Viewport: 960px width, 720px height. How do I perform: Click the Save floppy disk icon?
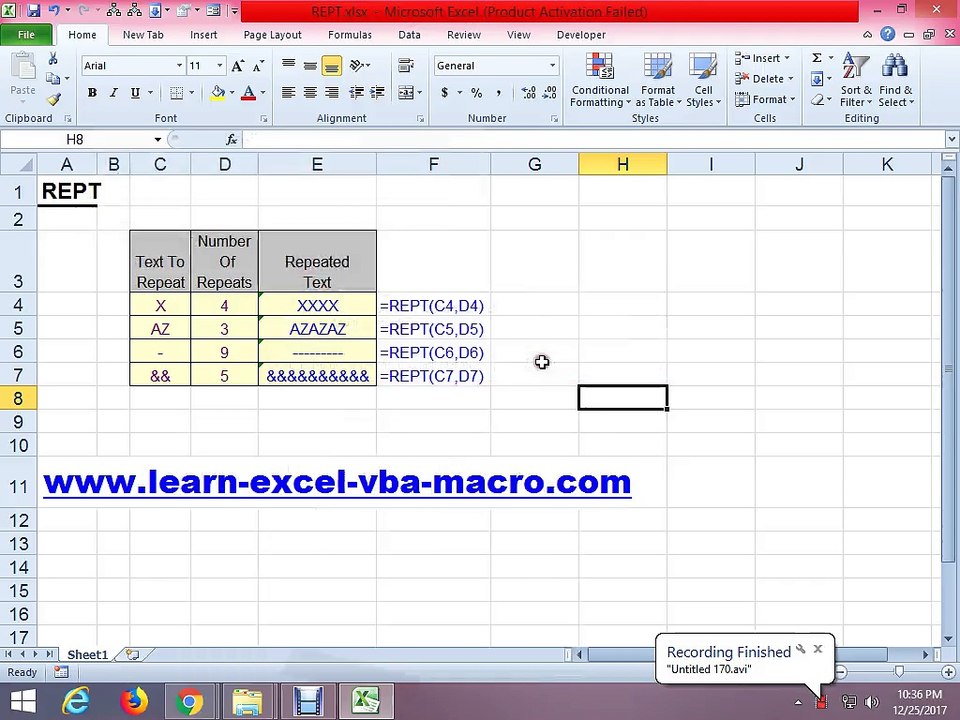pos(33,10)
